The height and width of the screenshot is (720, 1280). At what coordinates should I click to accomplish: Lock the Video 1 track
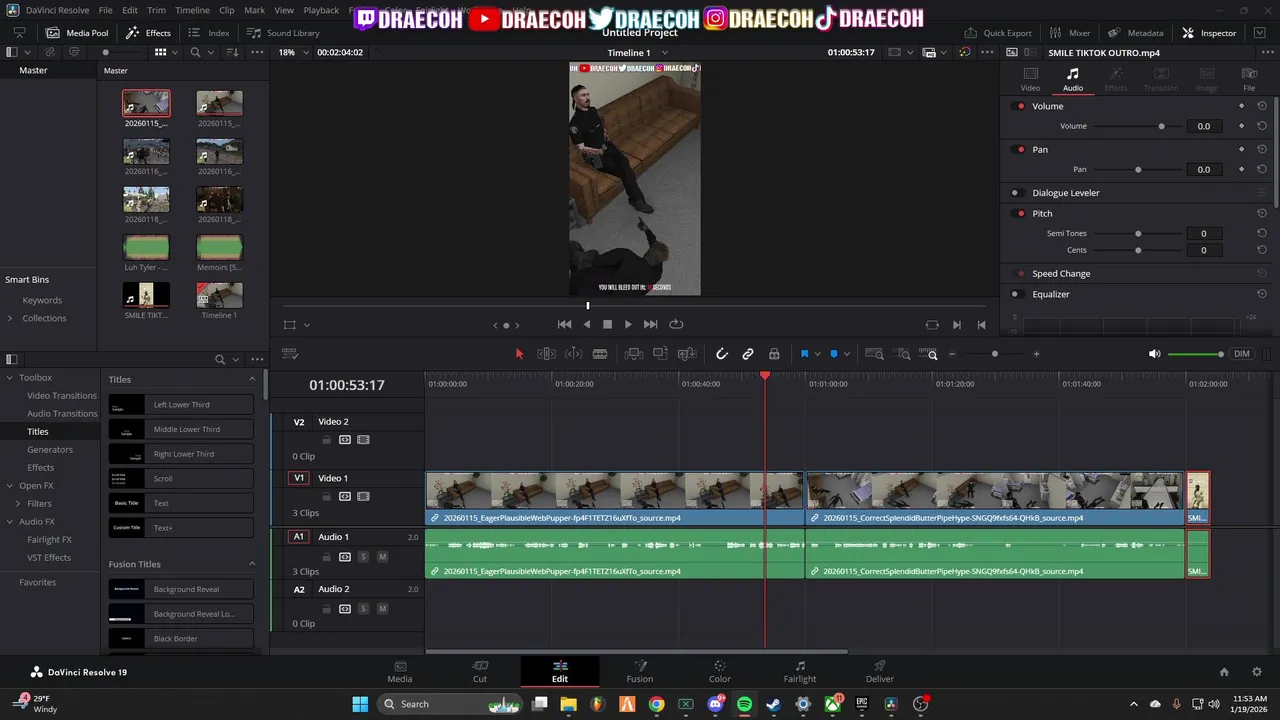pos(326,496)
